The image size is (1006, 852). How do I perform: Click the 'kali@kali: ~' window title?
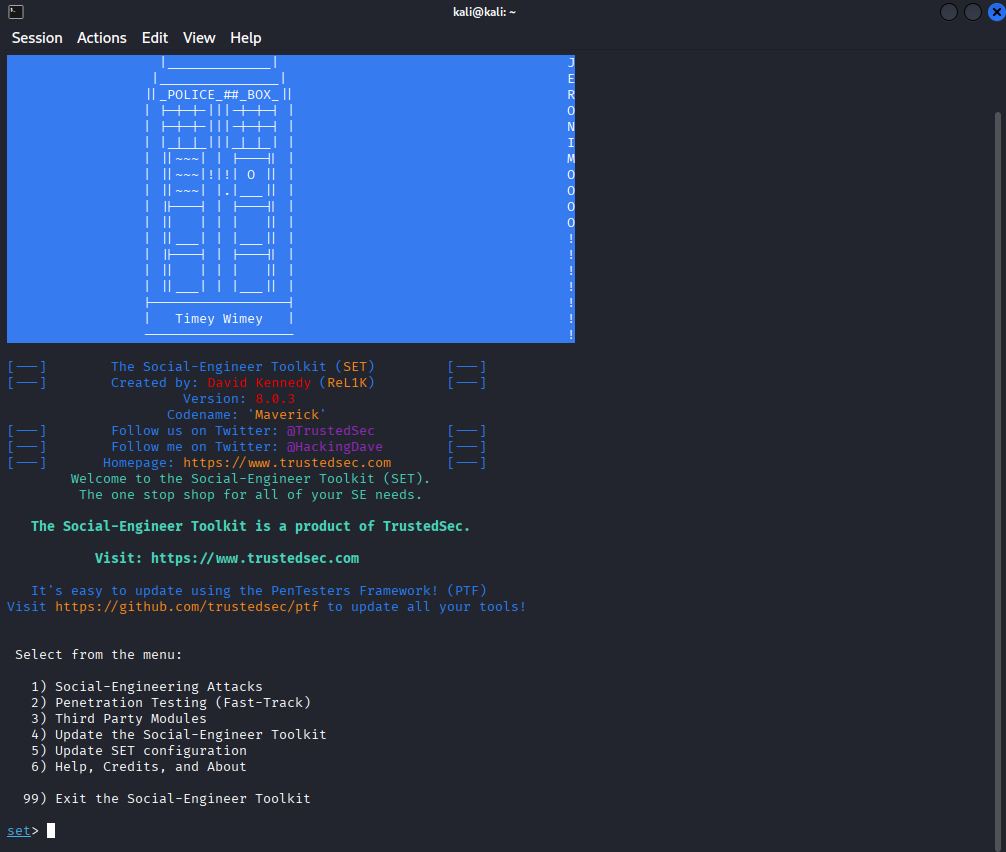(484, 12)
